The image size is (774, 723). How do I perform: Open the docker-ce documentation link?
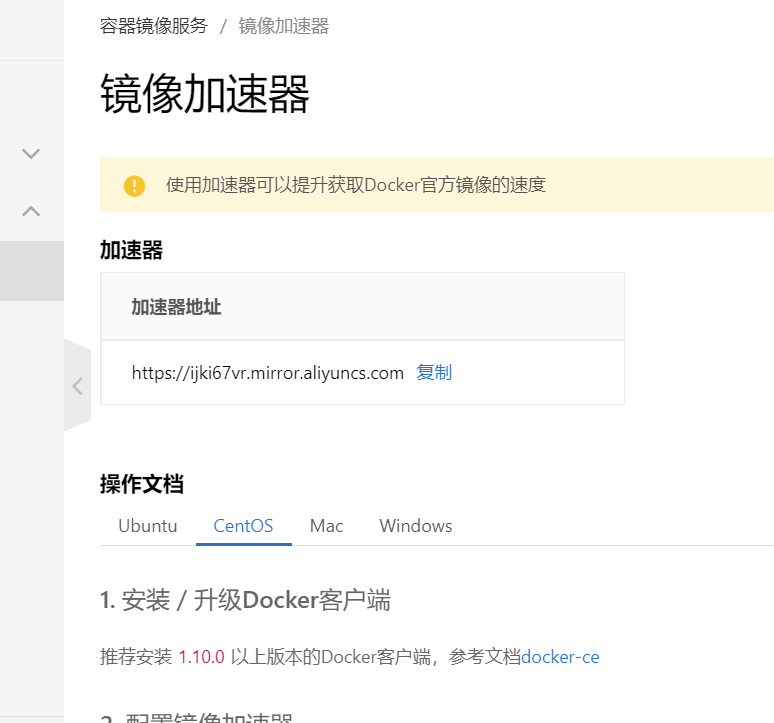(x=560, y=657)
